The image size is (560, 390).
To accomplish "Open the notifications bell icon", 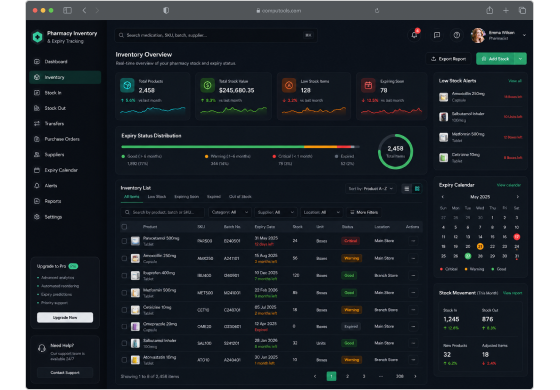I will pos(414,35).
